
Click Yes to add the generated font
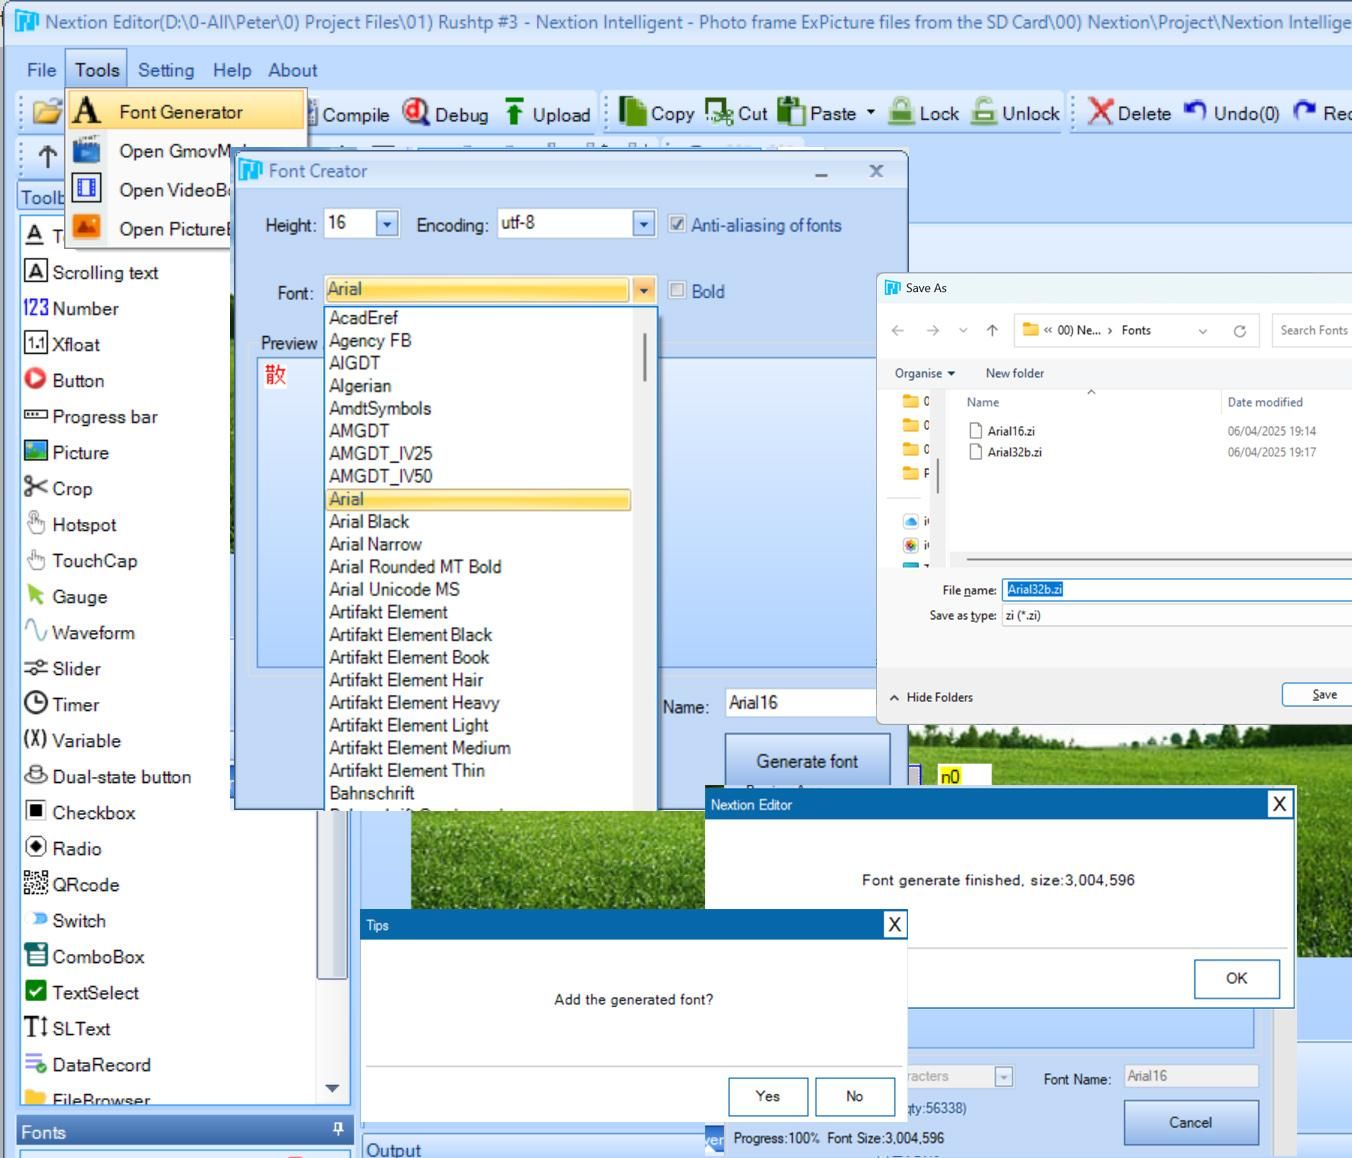coord(768,1096)
